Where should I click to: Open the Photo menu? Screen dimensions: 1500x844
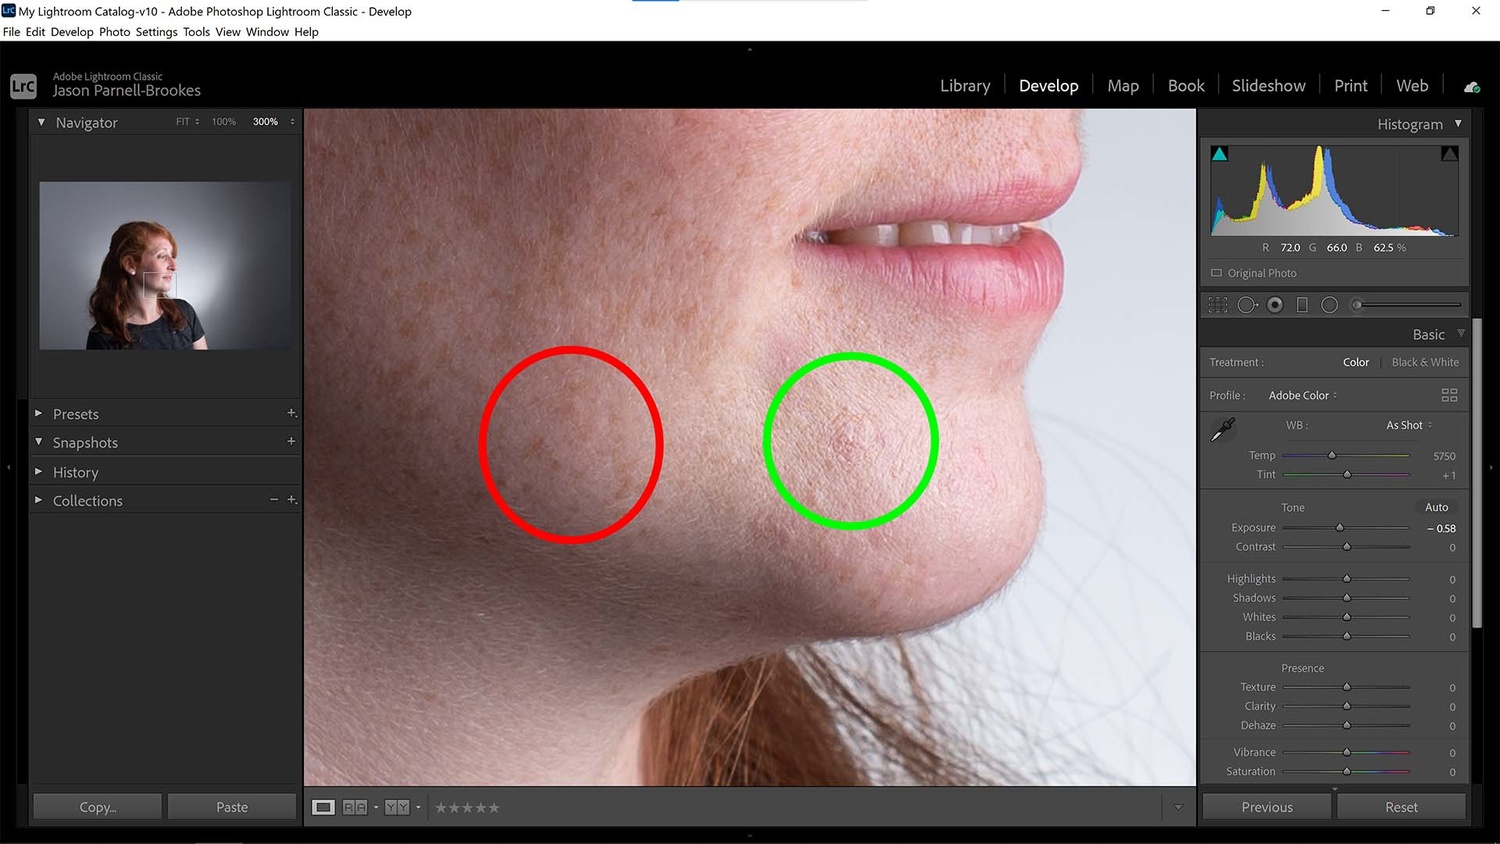coord(114,32)
